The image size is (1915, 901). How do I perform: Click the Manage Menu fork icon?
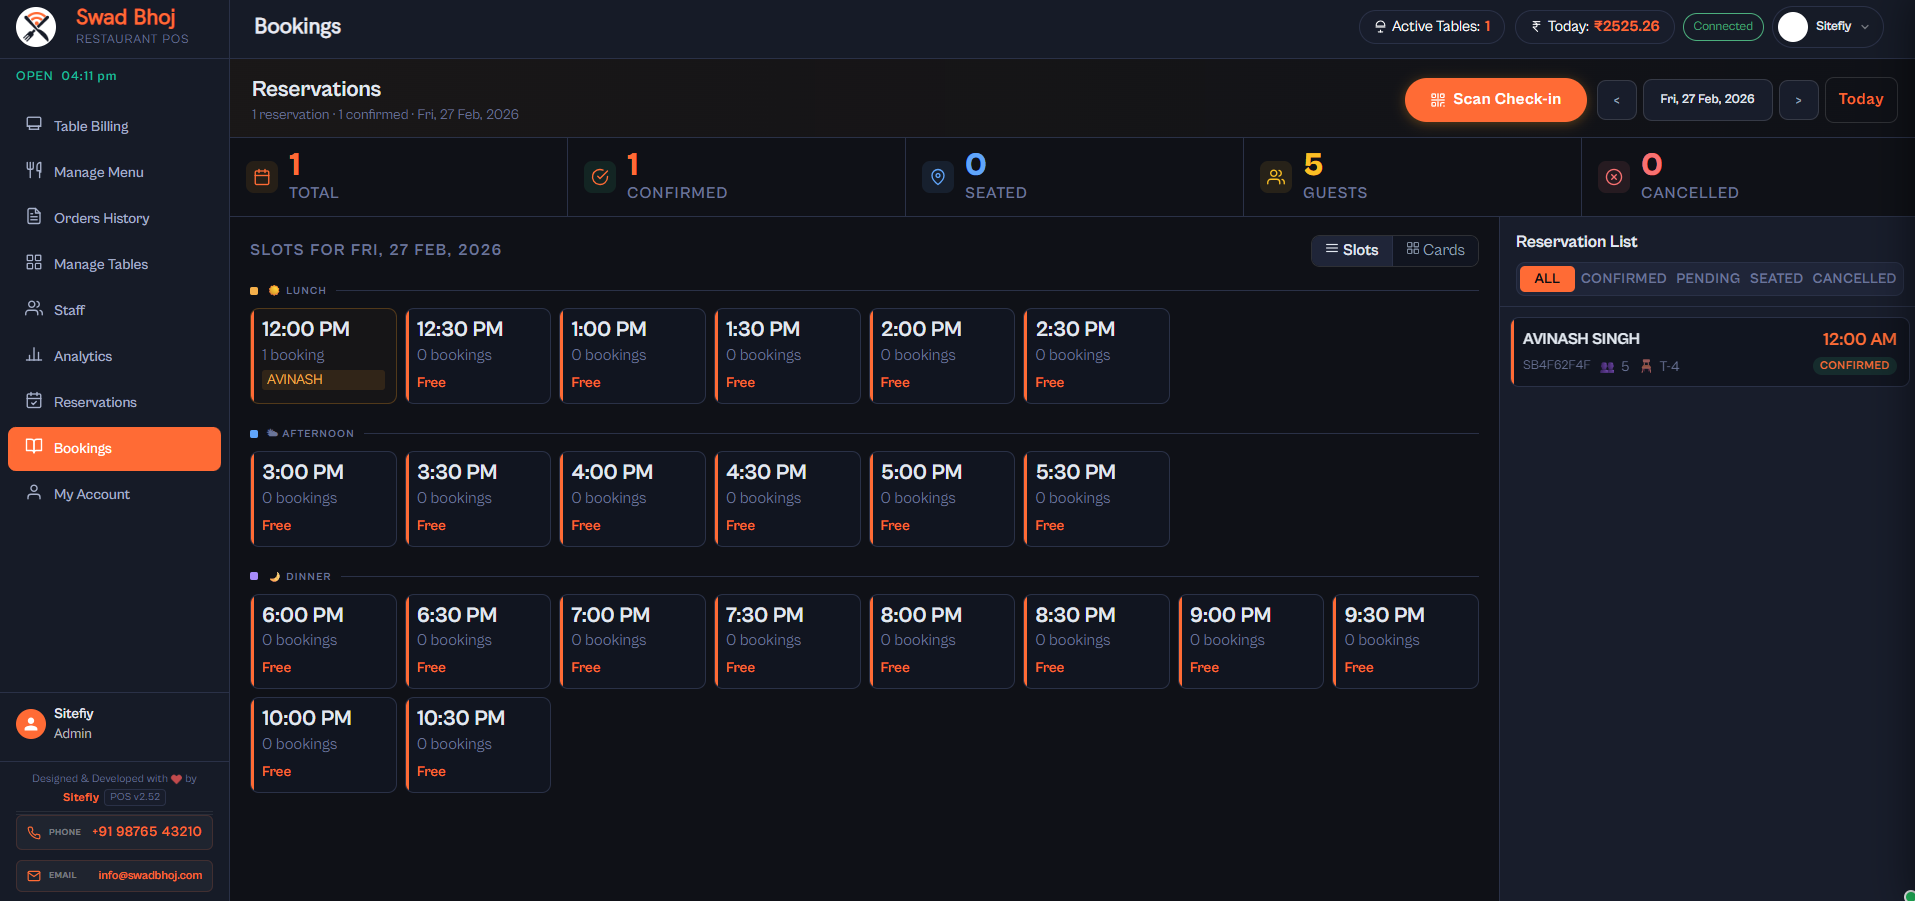[34, 171]
